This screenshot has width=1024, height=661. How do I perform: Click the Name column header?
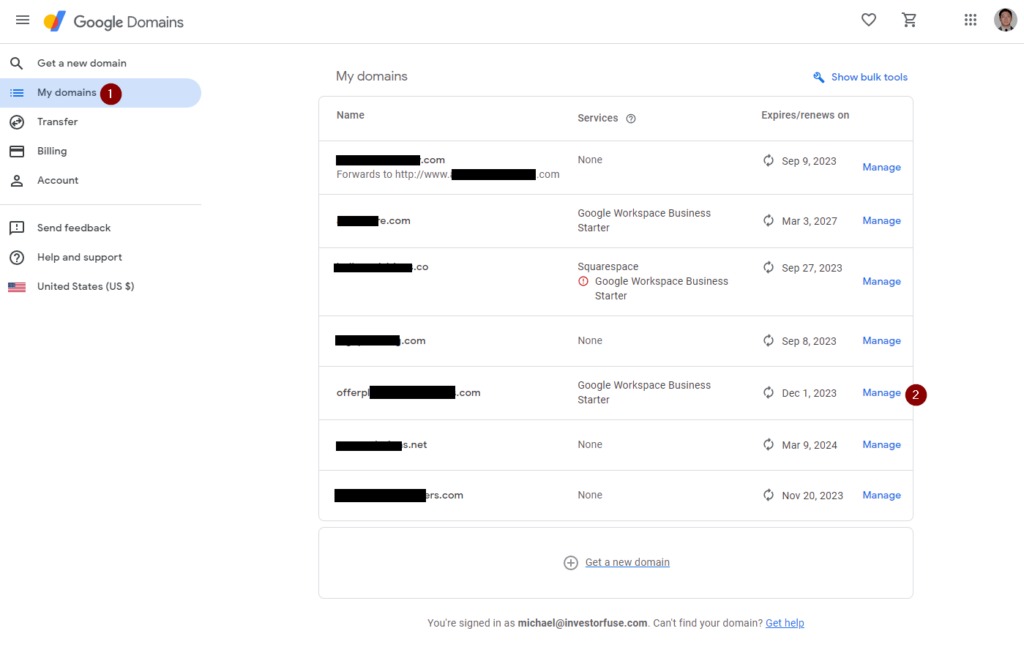pos(350,115)
